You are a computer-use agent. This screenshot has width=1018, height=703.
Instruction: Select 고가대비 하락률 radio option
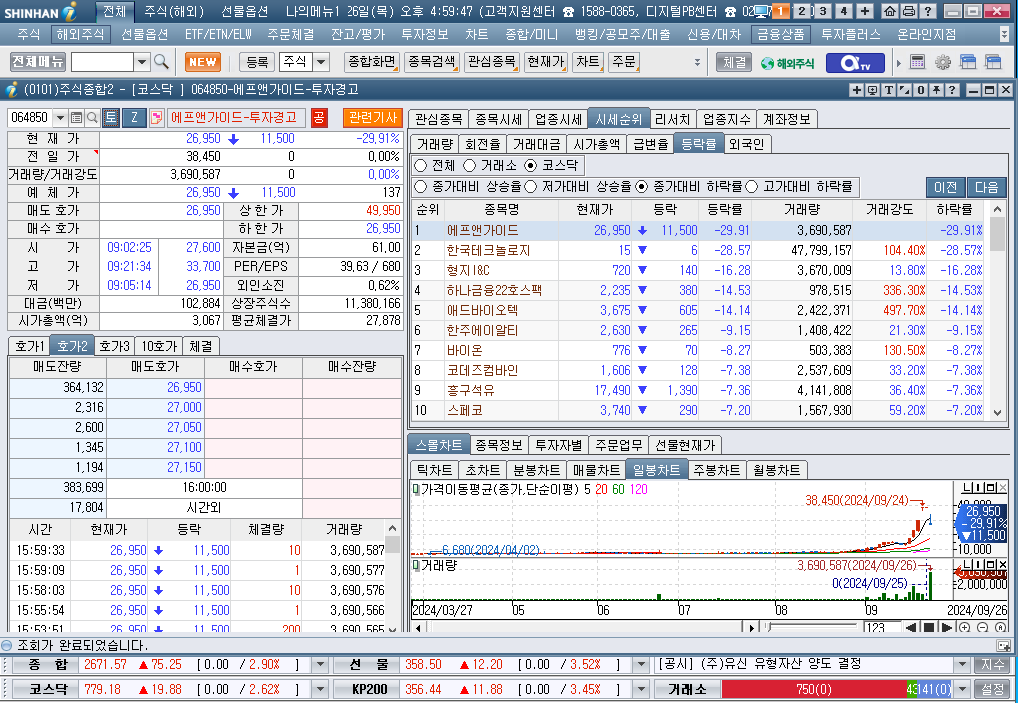pyautogui.click(x=752, y=187)
